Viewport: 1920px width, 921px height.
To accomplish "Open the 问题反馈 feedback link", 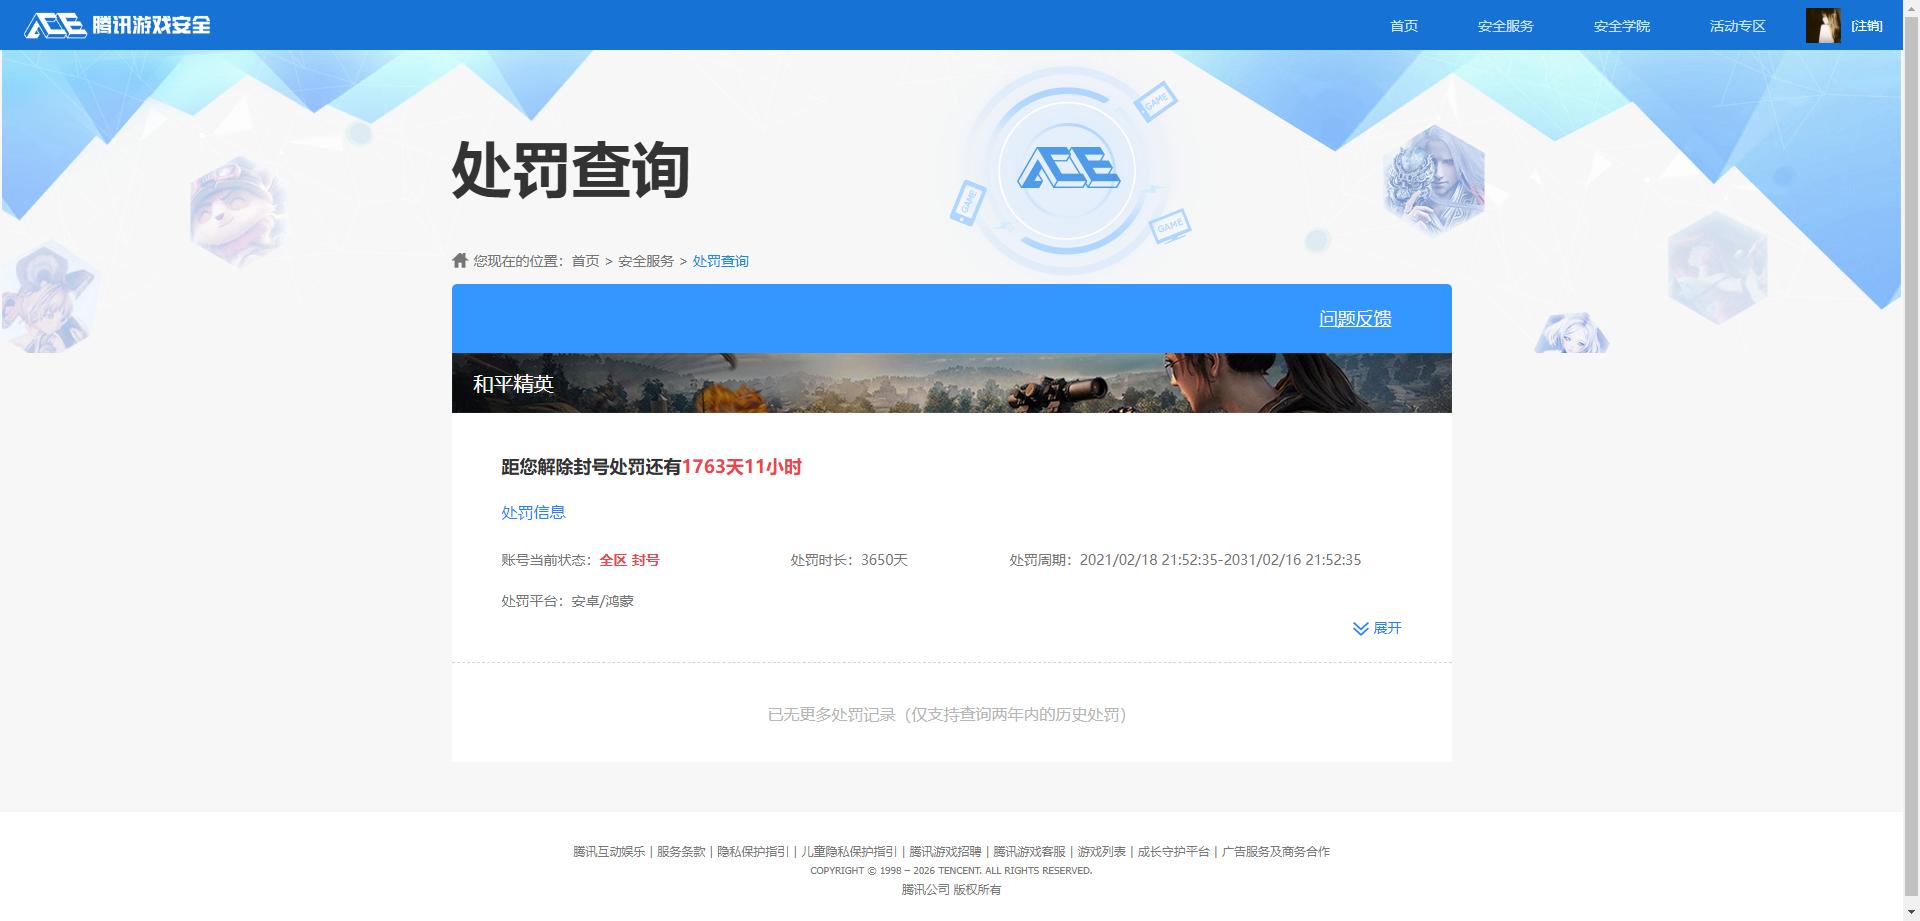I will tap(1354, 318).
